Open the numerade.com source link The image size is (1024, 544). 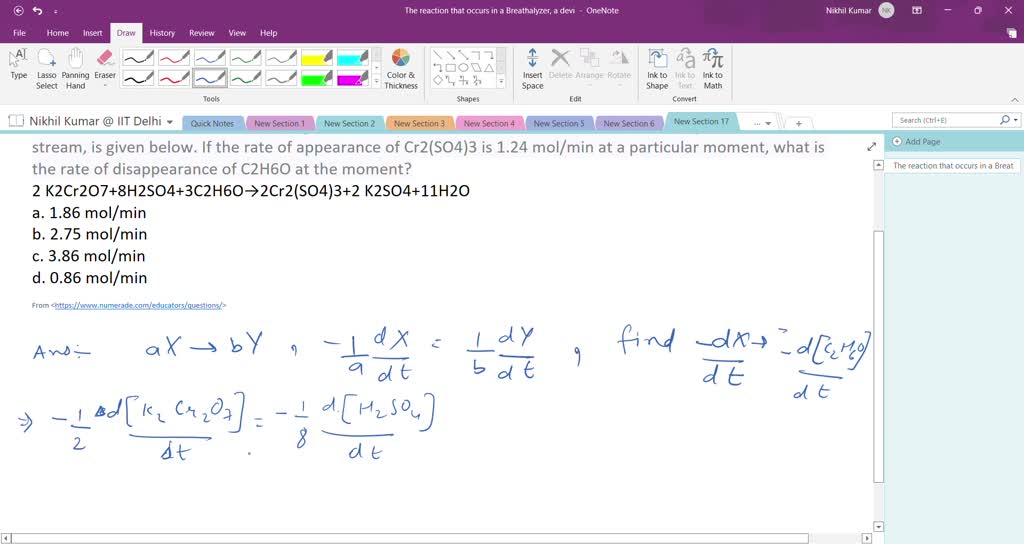click(x=139, y=305)
